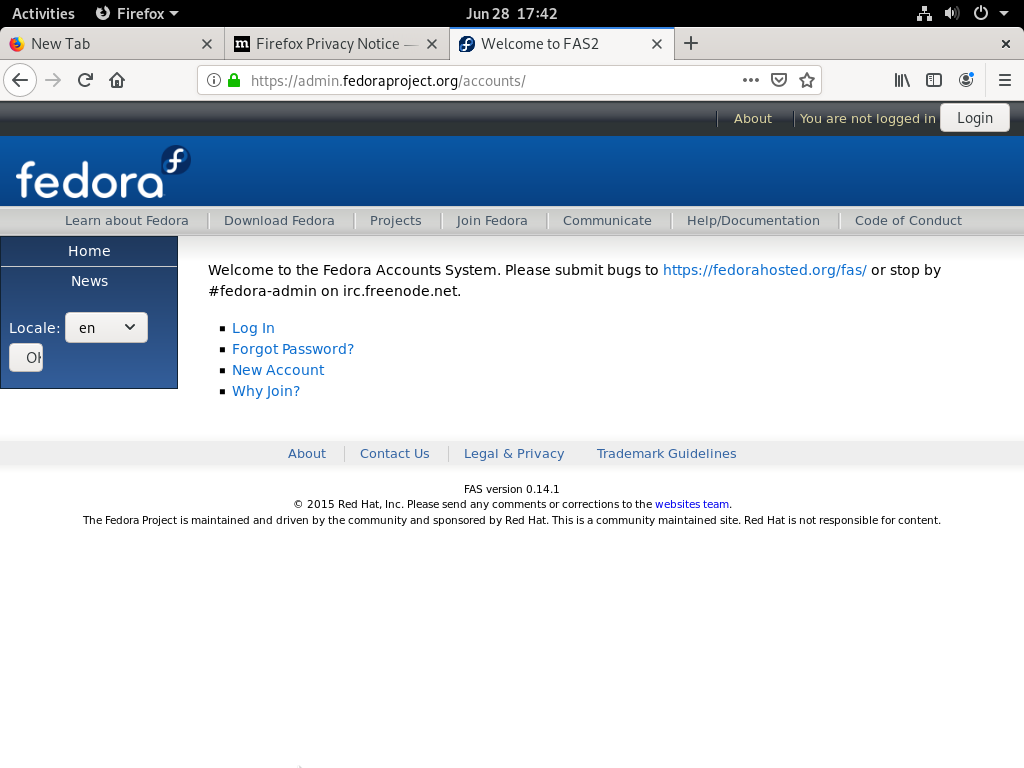Open the Firefox home page icon
Screen dimensions: 1024x768
coord(117,80)
